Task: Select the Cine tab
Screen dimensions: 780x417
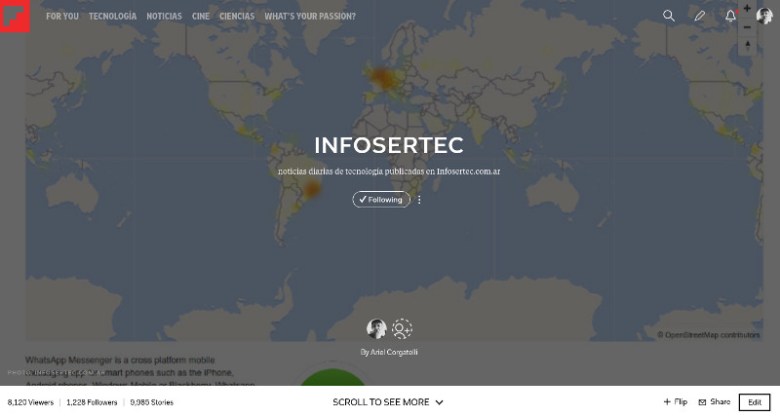Action: point(200,16)
